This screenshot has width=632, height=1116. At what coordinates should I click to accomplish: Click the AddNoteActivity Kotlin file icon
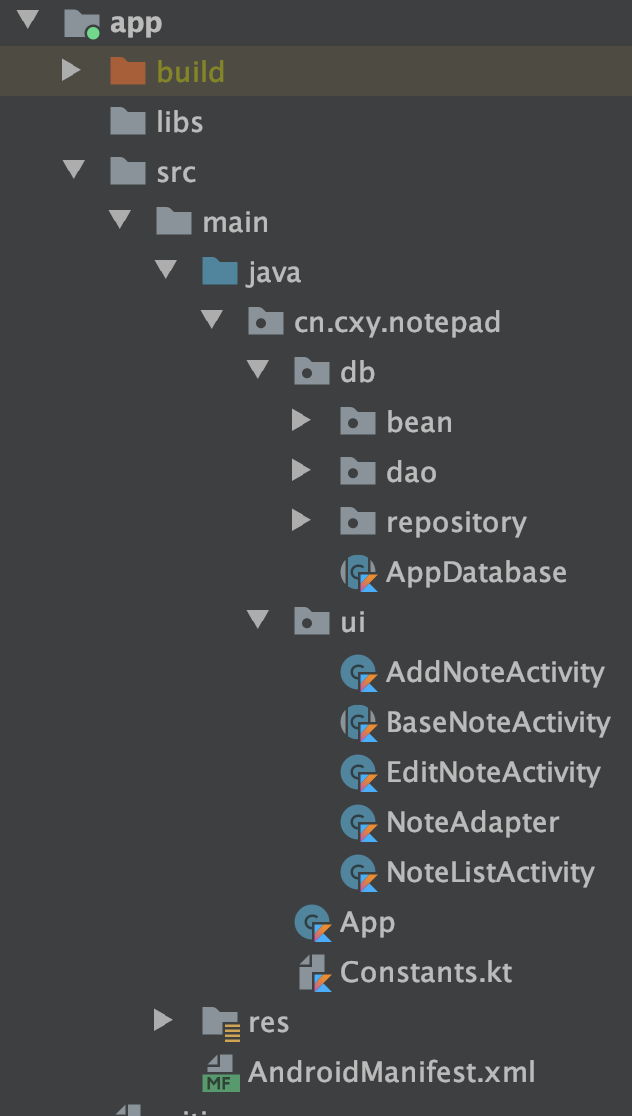click(358, 673)
